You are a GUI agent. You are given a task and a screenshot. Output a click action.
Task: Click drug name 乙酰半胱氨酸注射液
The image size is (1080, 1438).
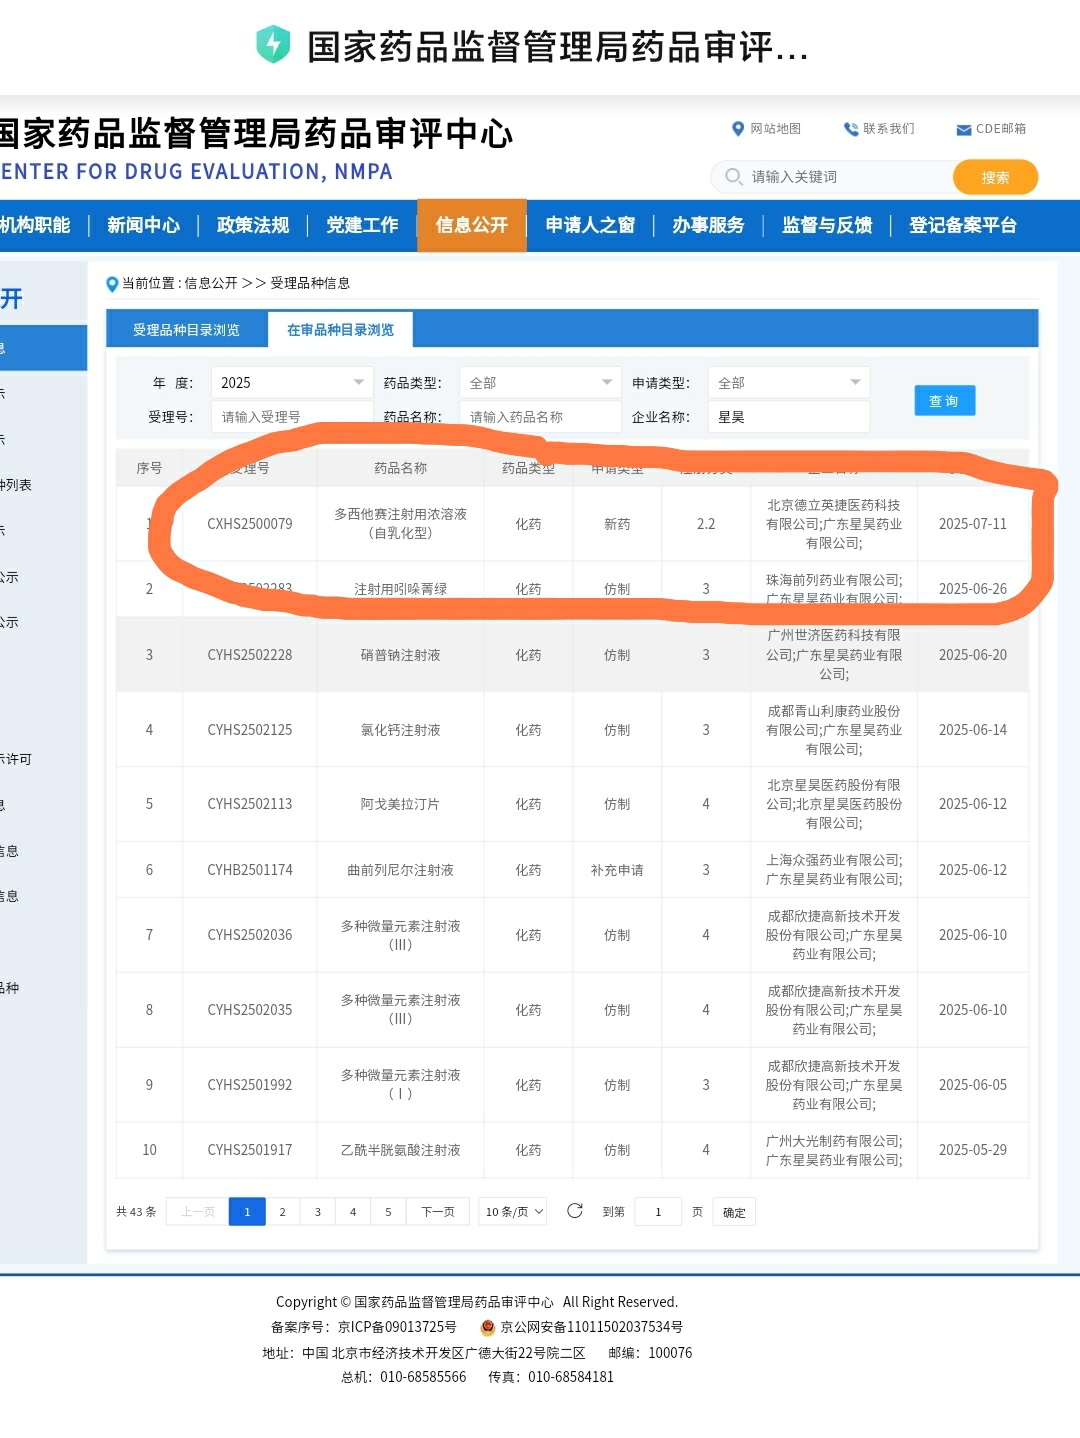401,1150
